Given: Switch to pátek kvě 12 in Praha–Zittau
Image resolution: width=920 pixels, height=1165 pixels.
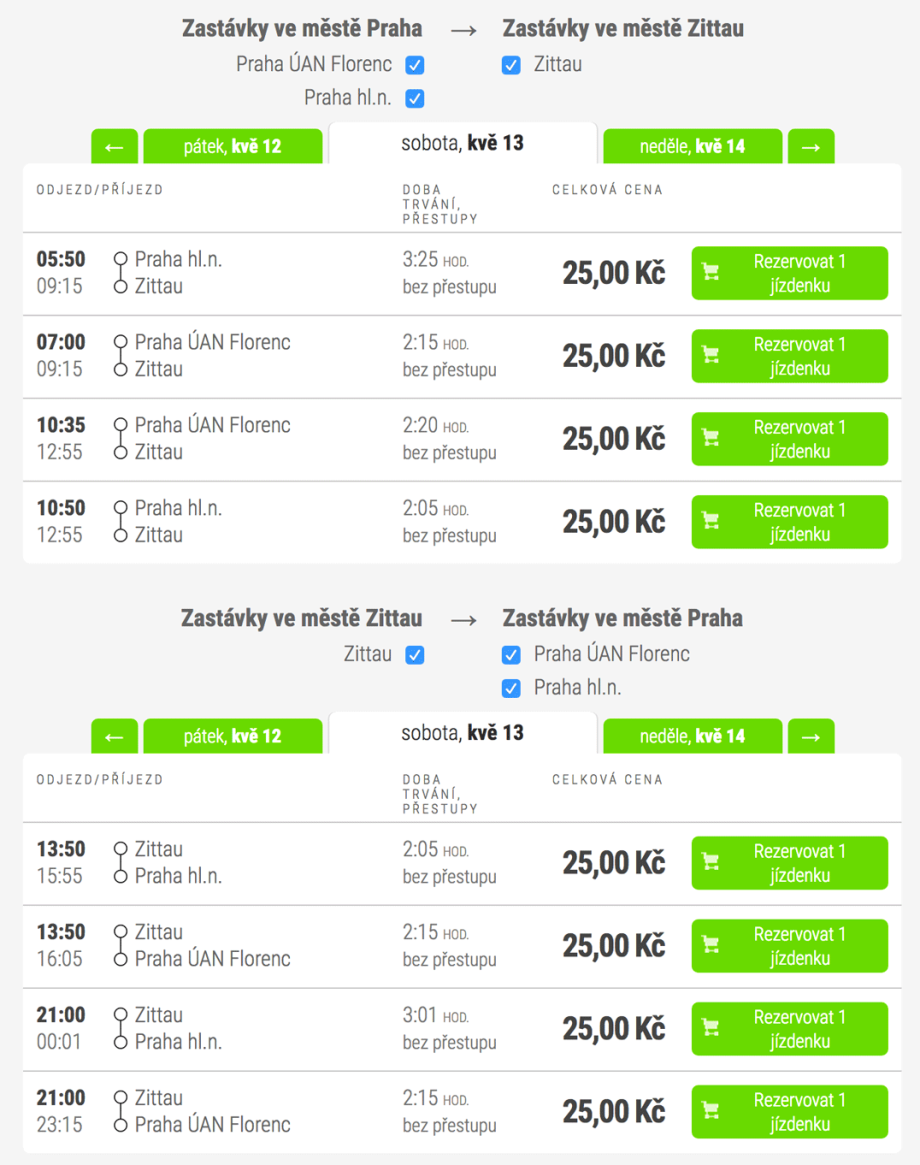Looking at the screenshot, I should tap(233, 147).
